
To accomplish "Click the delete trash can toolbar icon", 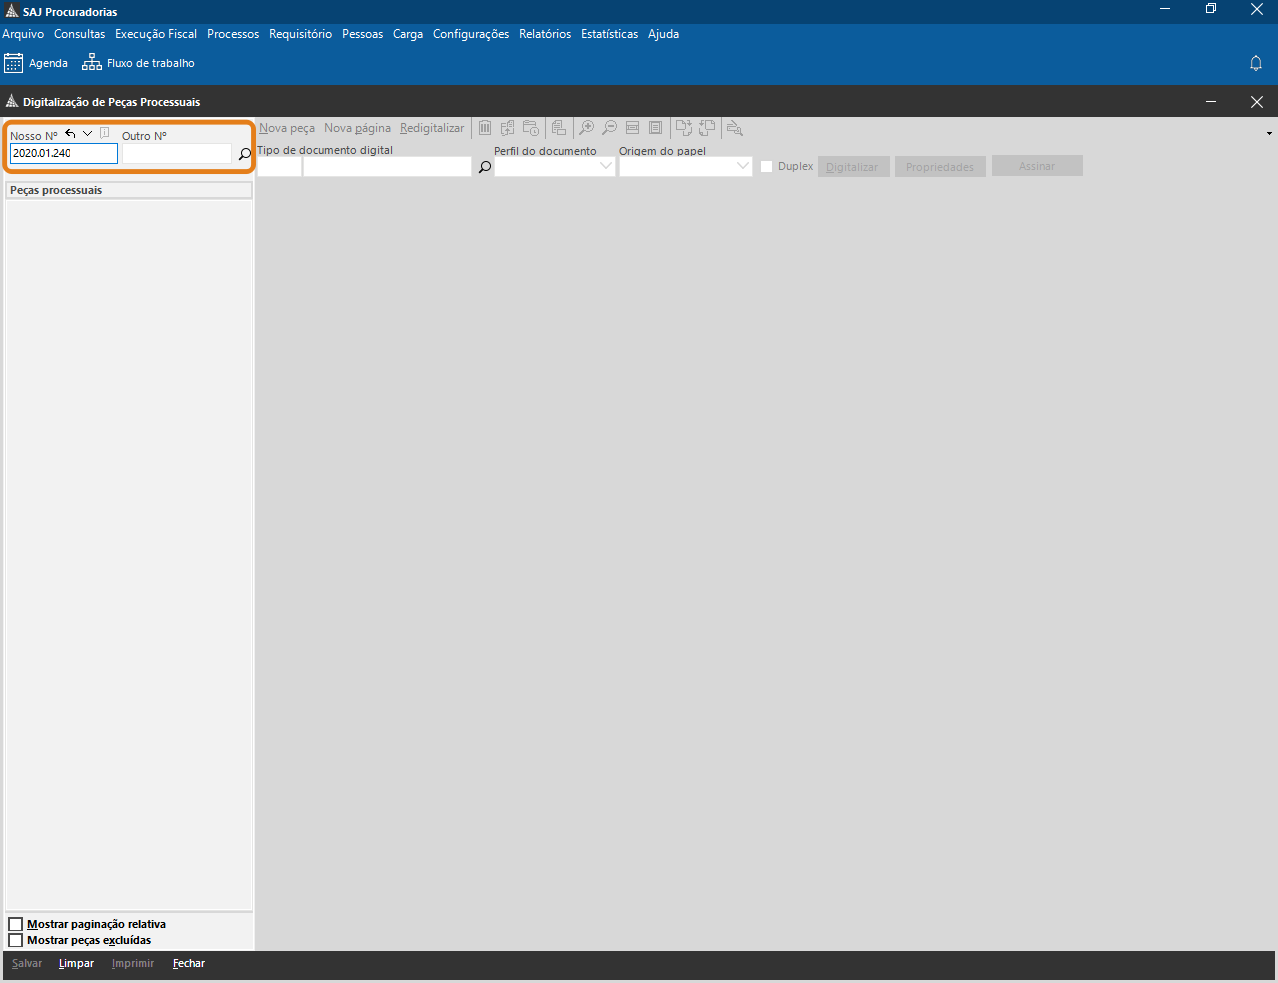I will [x=485, y=128].
